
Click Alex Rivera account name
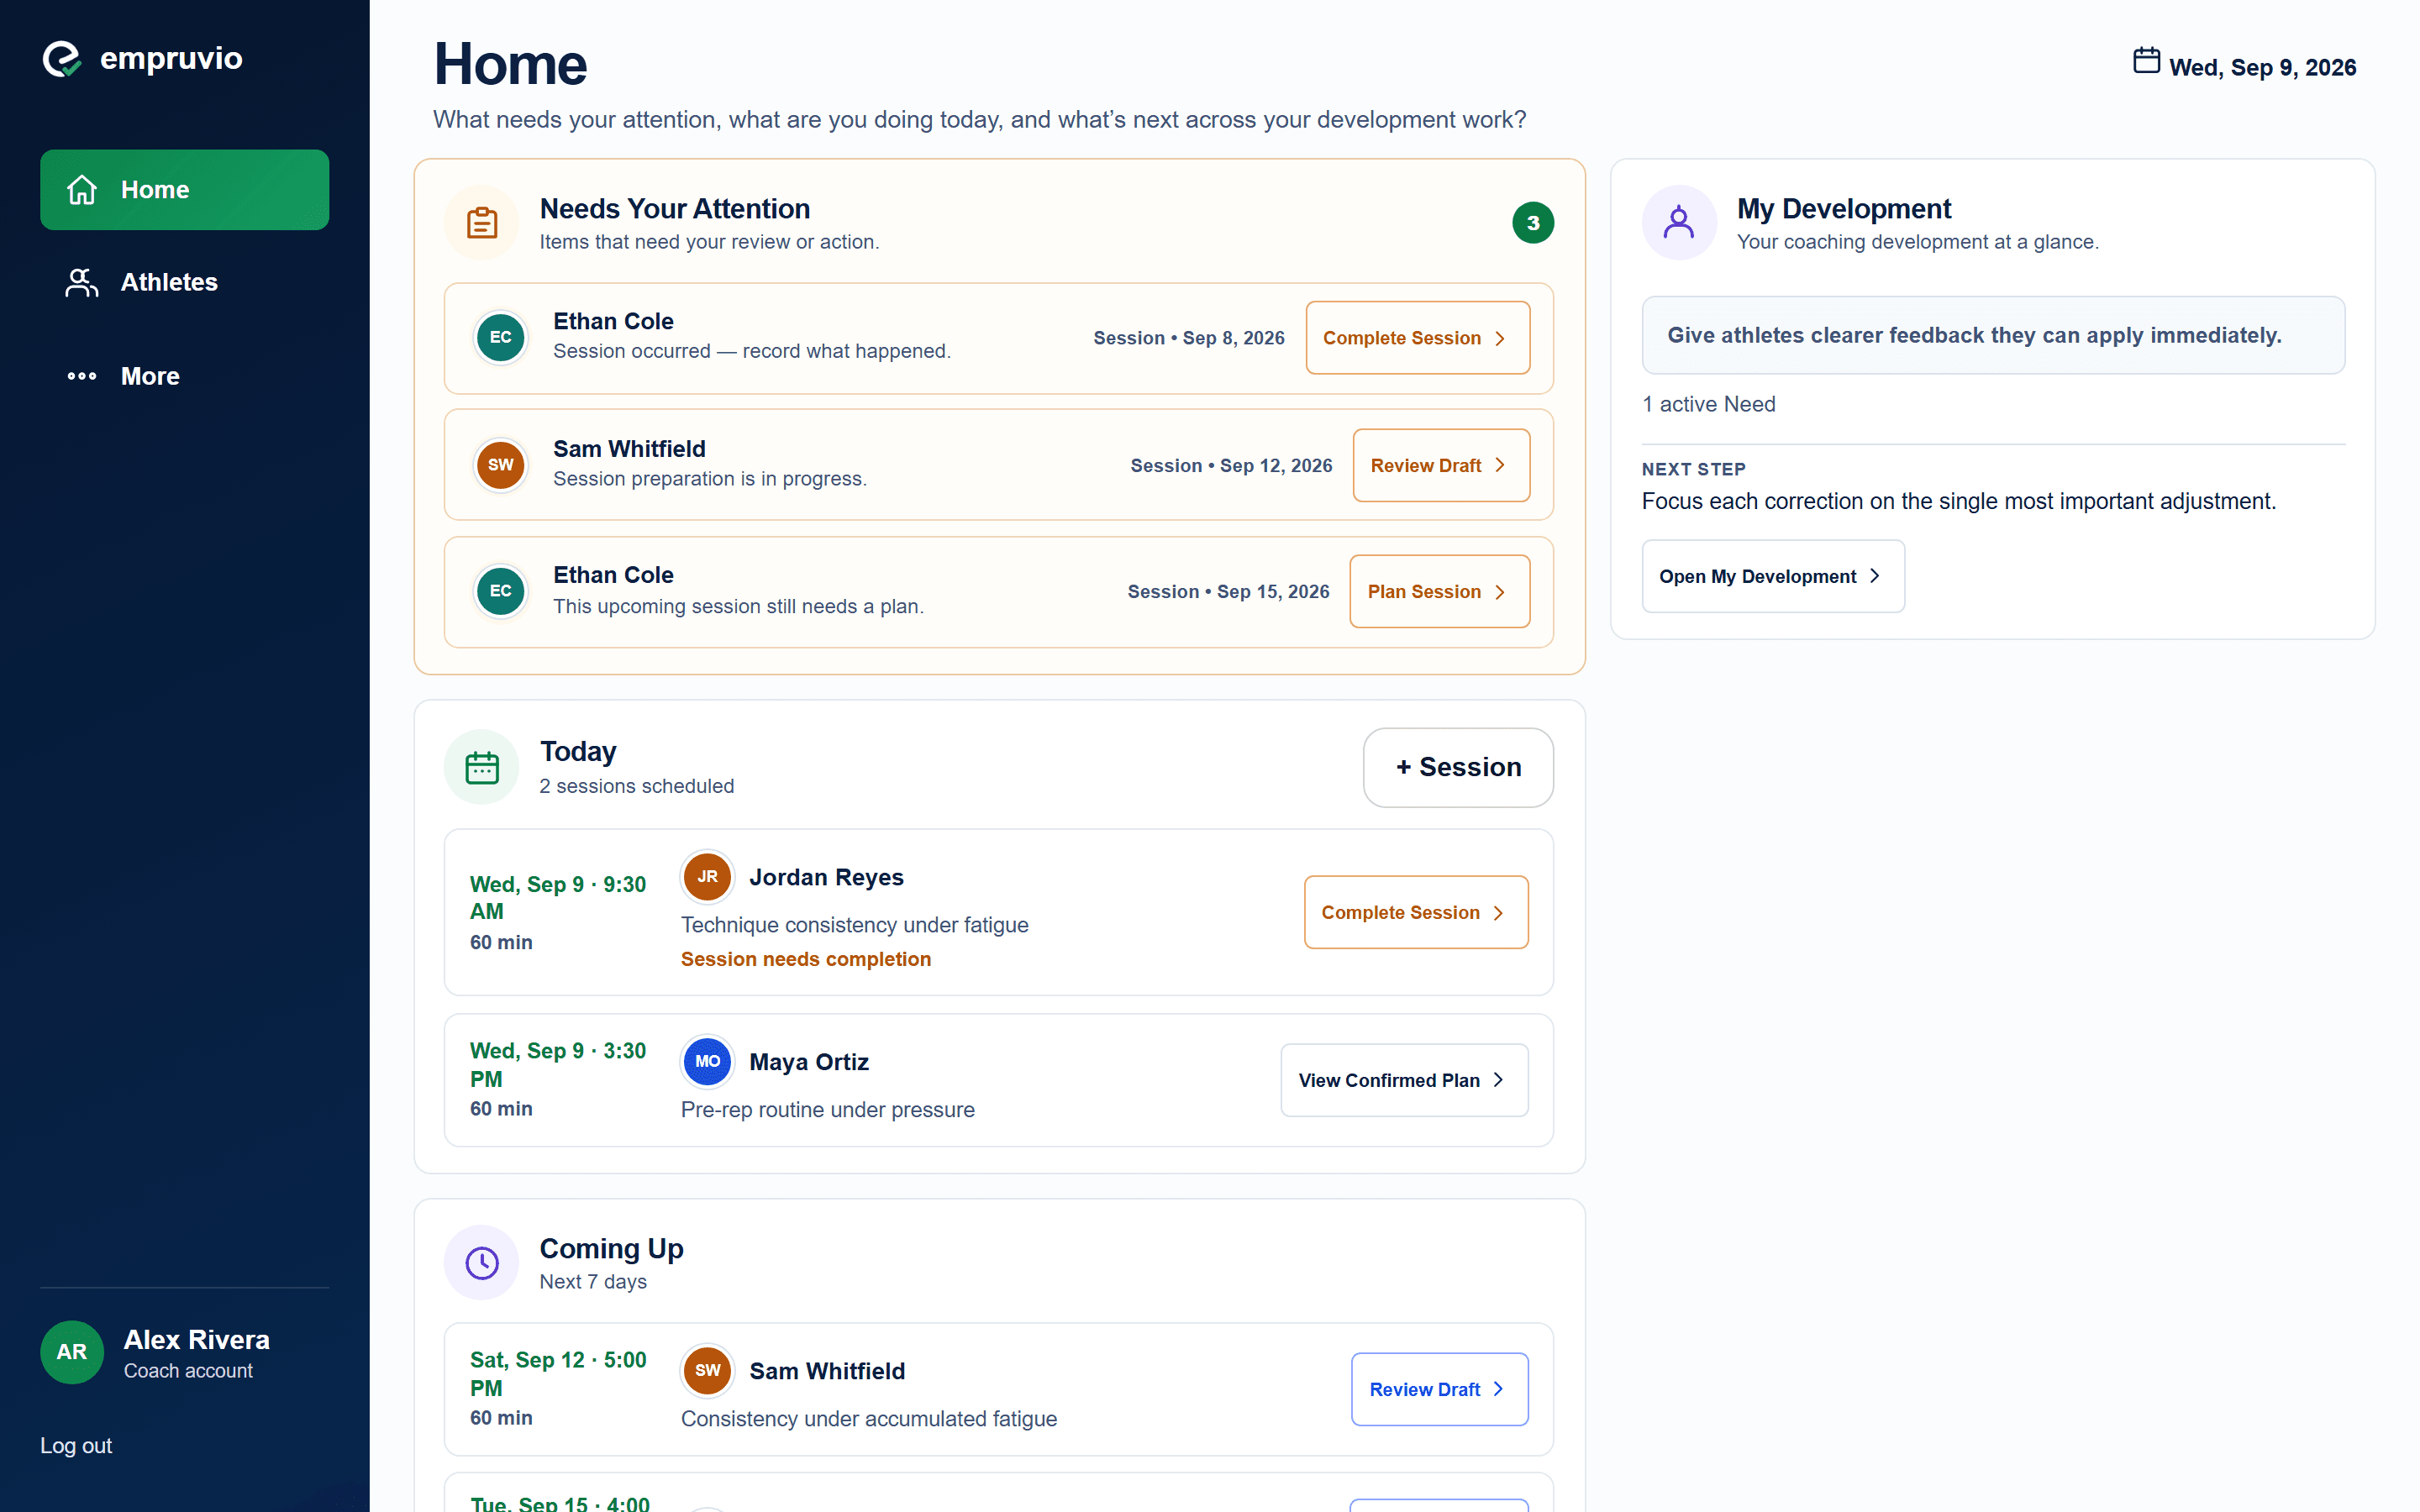196,1339
